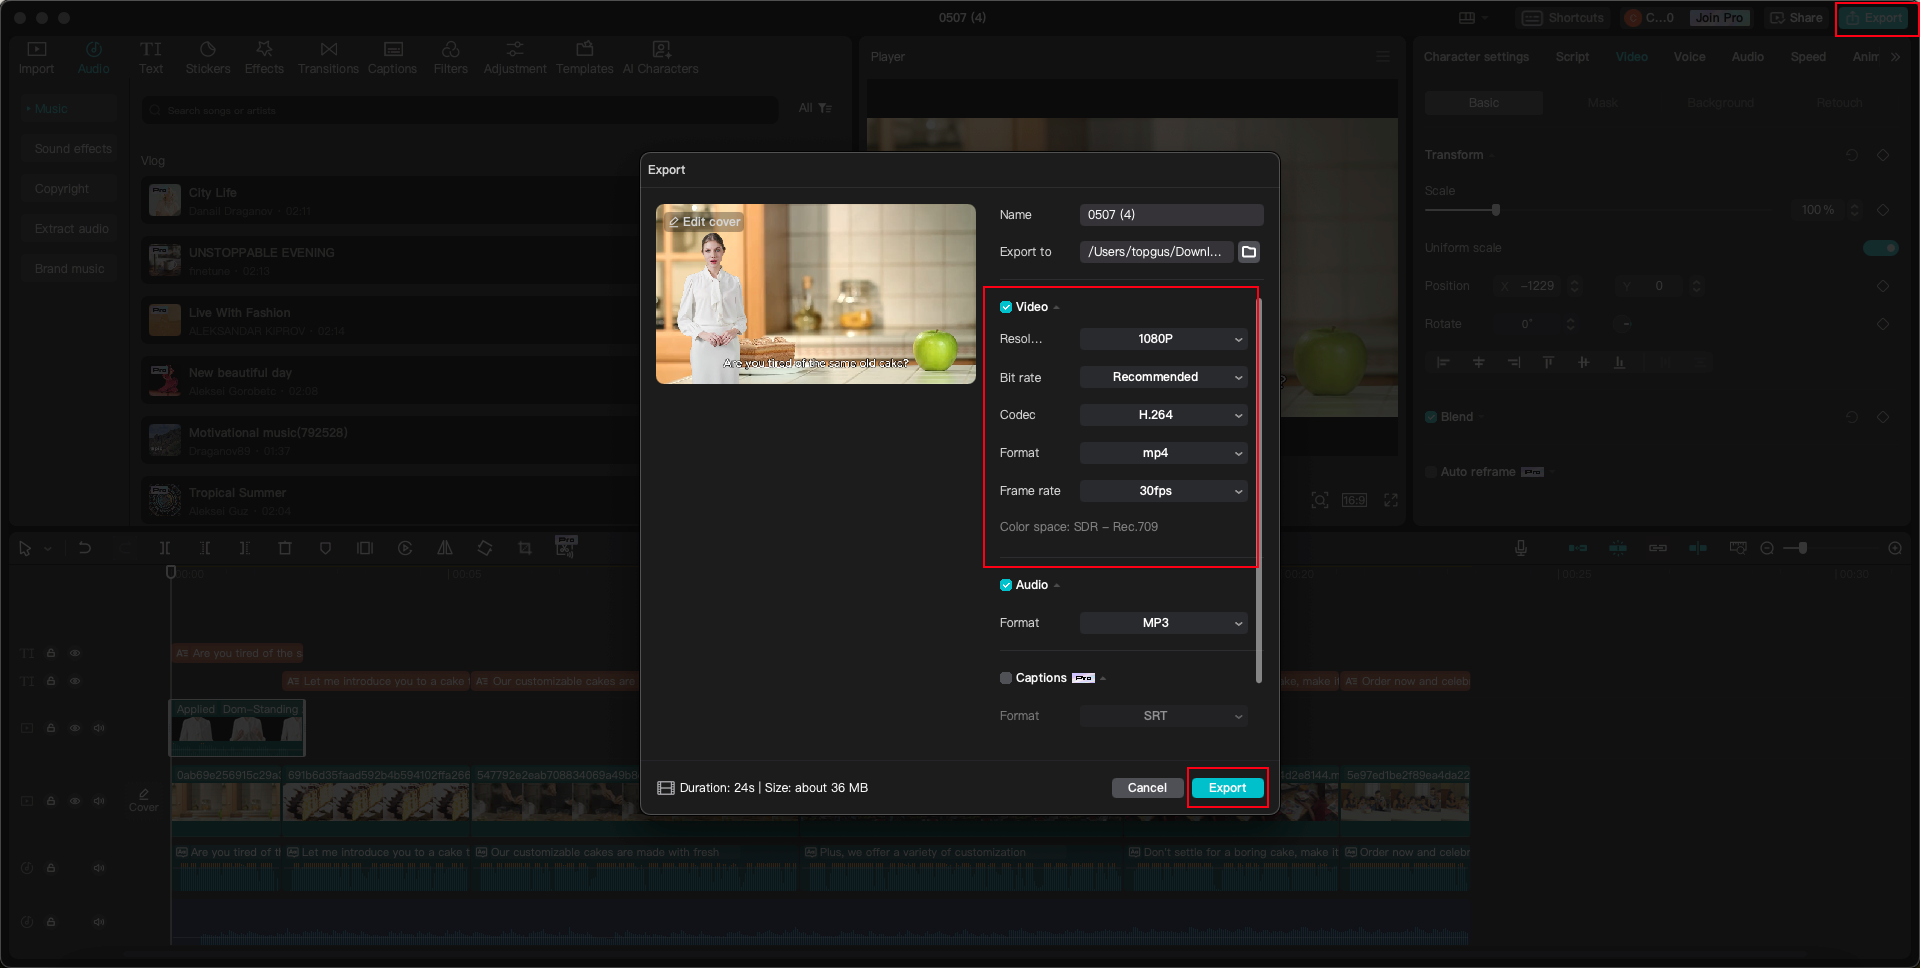Switch to the Speed tab
This screenshot has width=1920, height=968.
click(x=1808, y=56)
